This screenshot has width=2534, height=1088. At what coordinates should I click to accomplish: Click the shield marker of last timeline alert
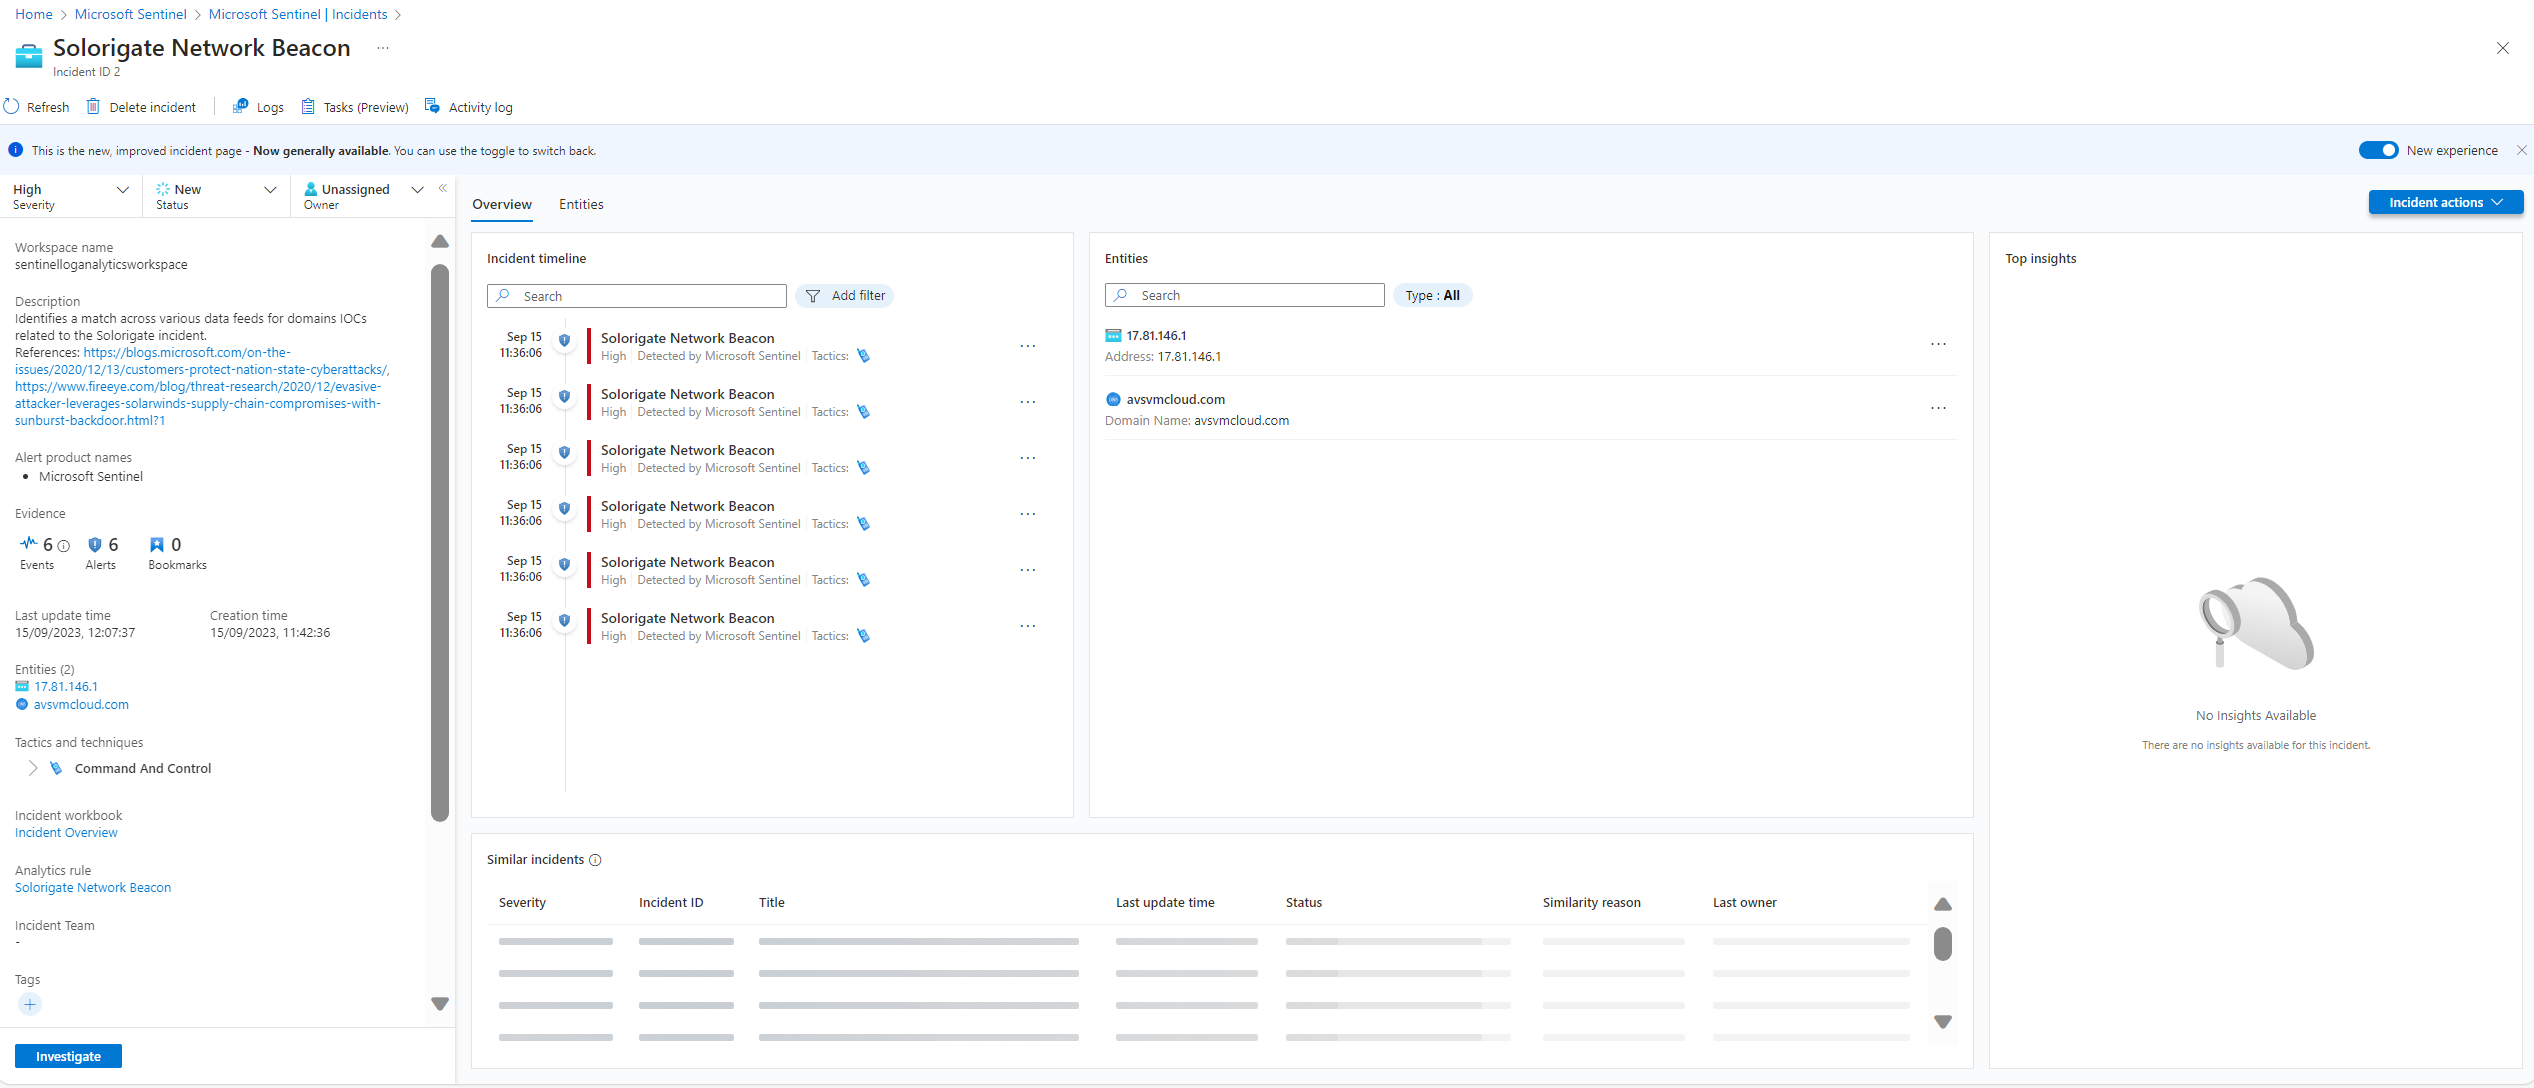(x=564, y=620)
